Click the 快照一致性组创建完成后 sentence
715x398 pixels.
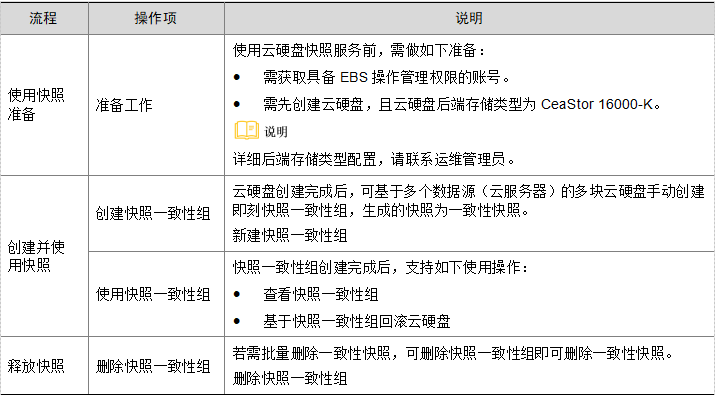tap(380, 267)
